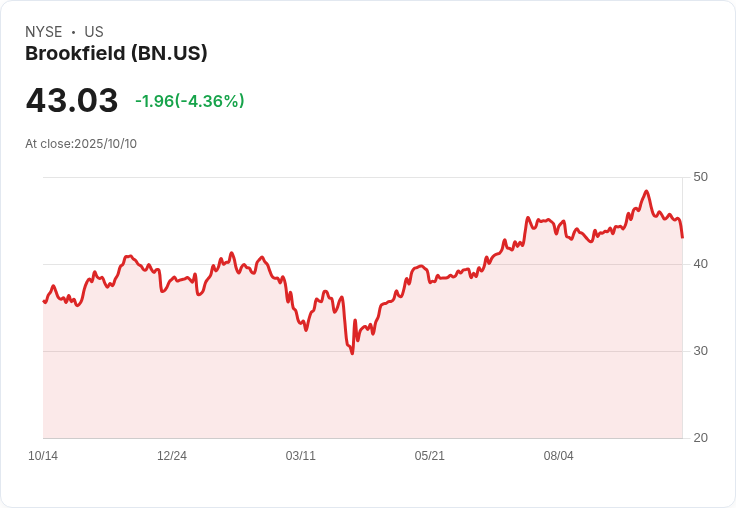
Task: Click the -1.96(-4.36%) price change text
Action: [190, 101]
